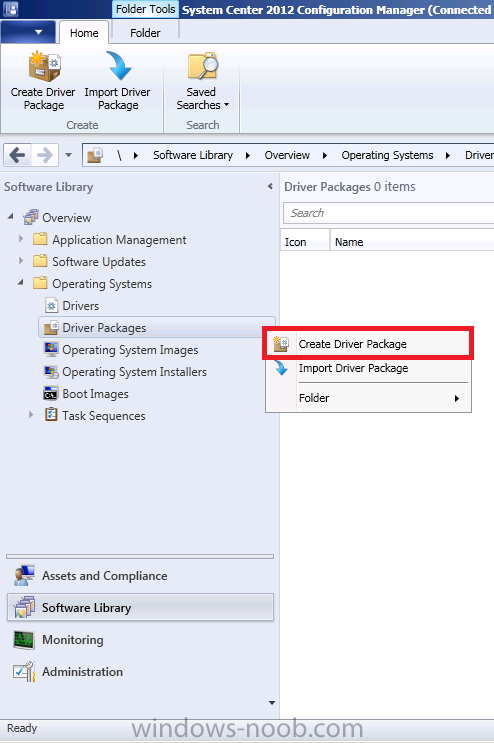Click the Boot Images icon
Image resolution: width=494 pixels, height=743 pixels.
[51, 393]
